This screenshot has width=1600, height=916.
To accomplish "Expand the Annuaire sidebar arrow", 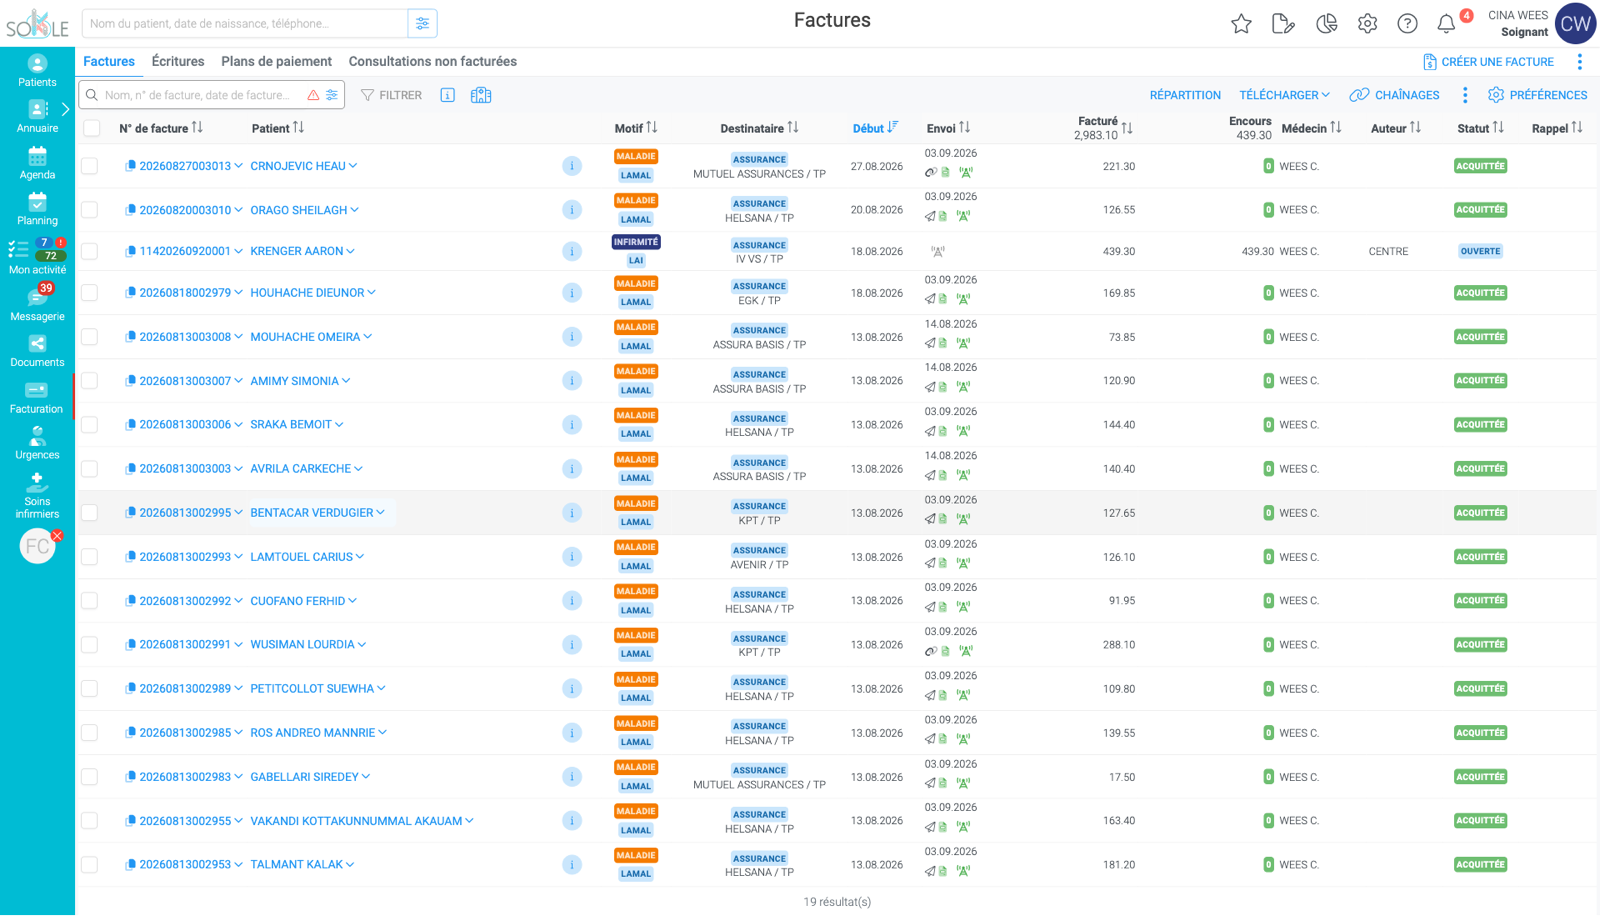I will (x=66, y=109).
